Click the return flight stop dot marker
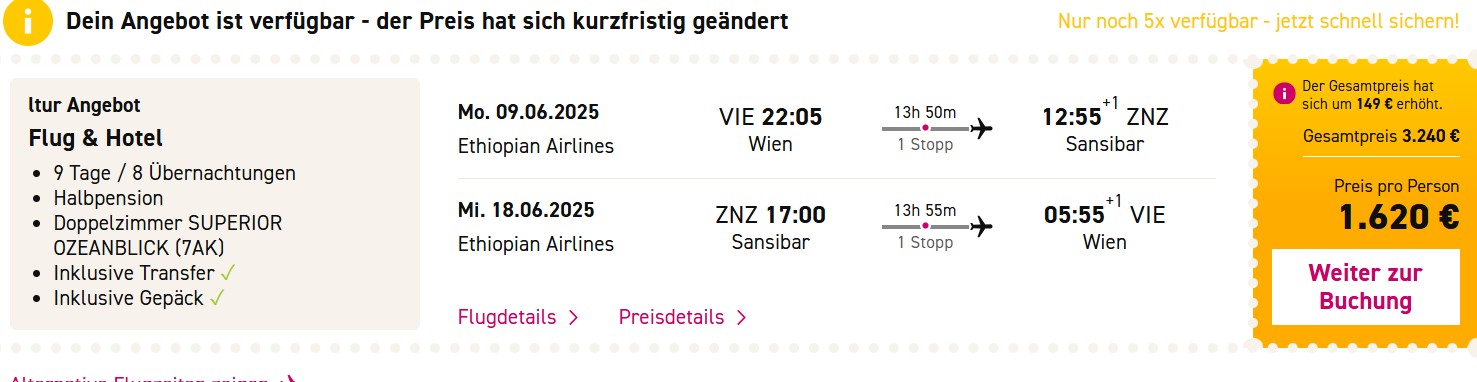The height and width of the screenshot is (382, 1477). (x=925, y=226)
